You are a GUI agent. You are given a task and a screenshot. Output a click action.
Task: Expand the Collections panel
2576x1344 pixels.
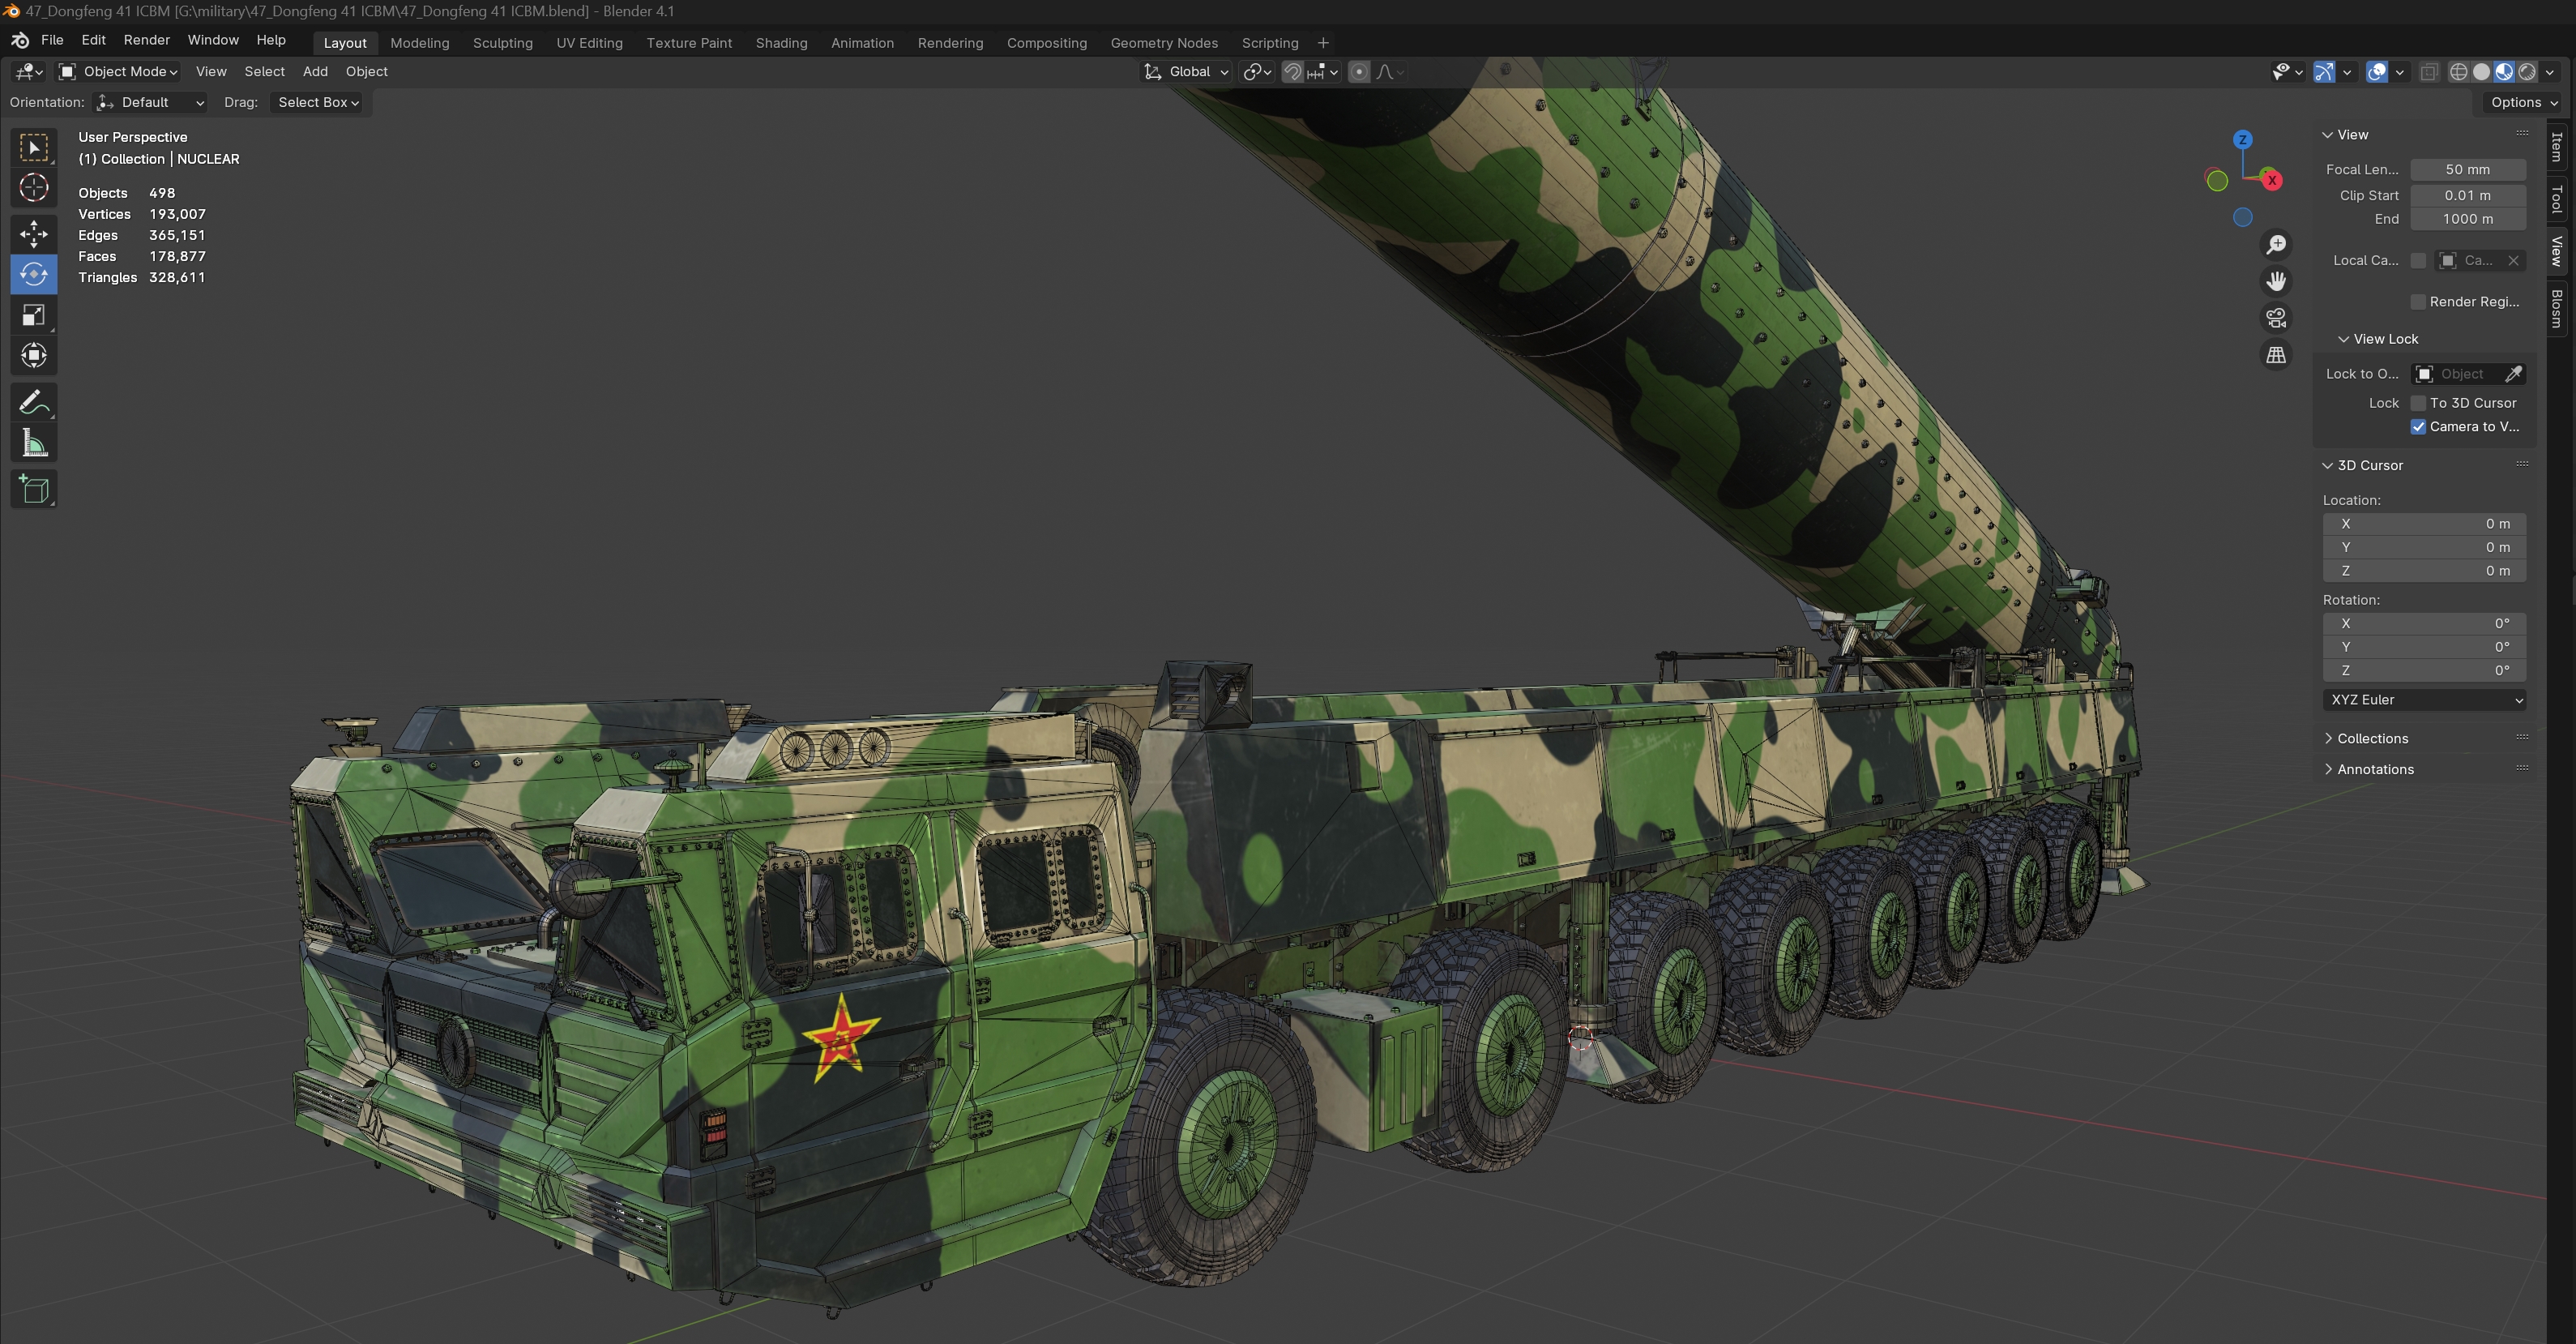2372,739
